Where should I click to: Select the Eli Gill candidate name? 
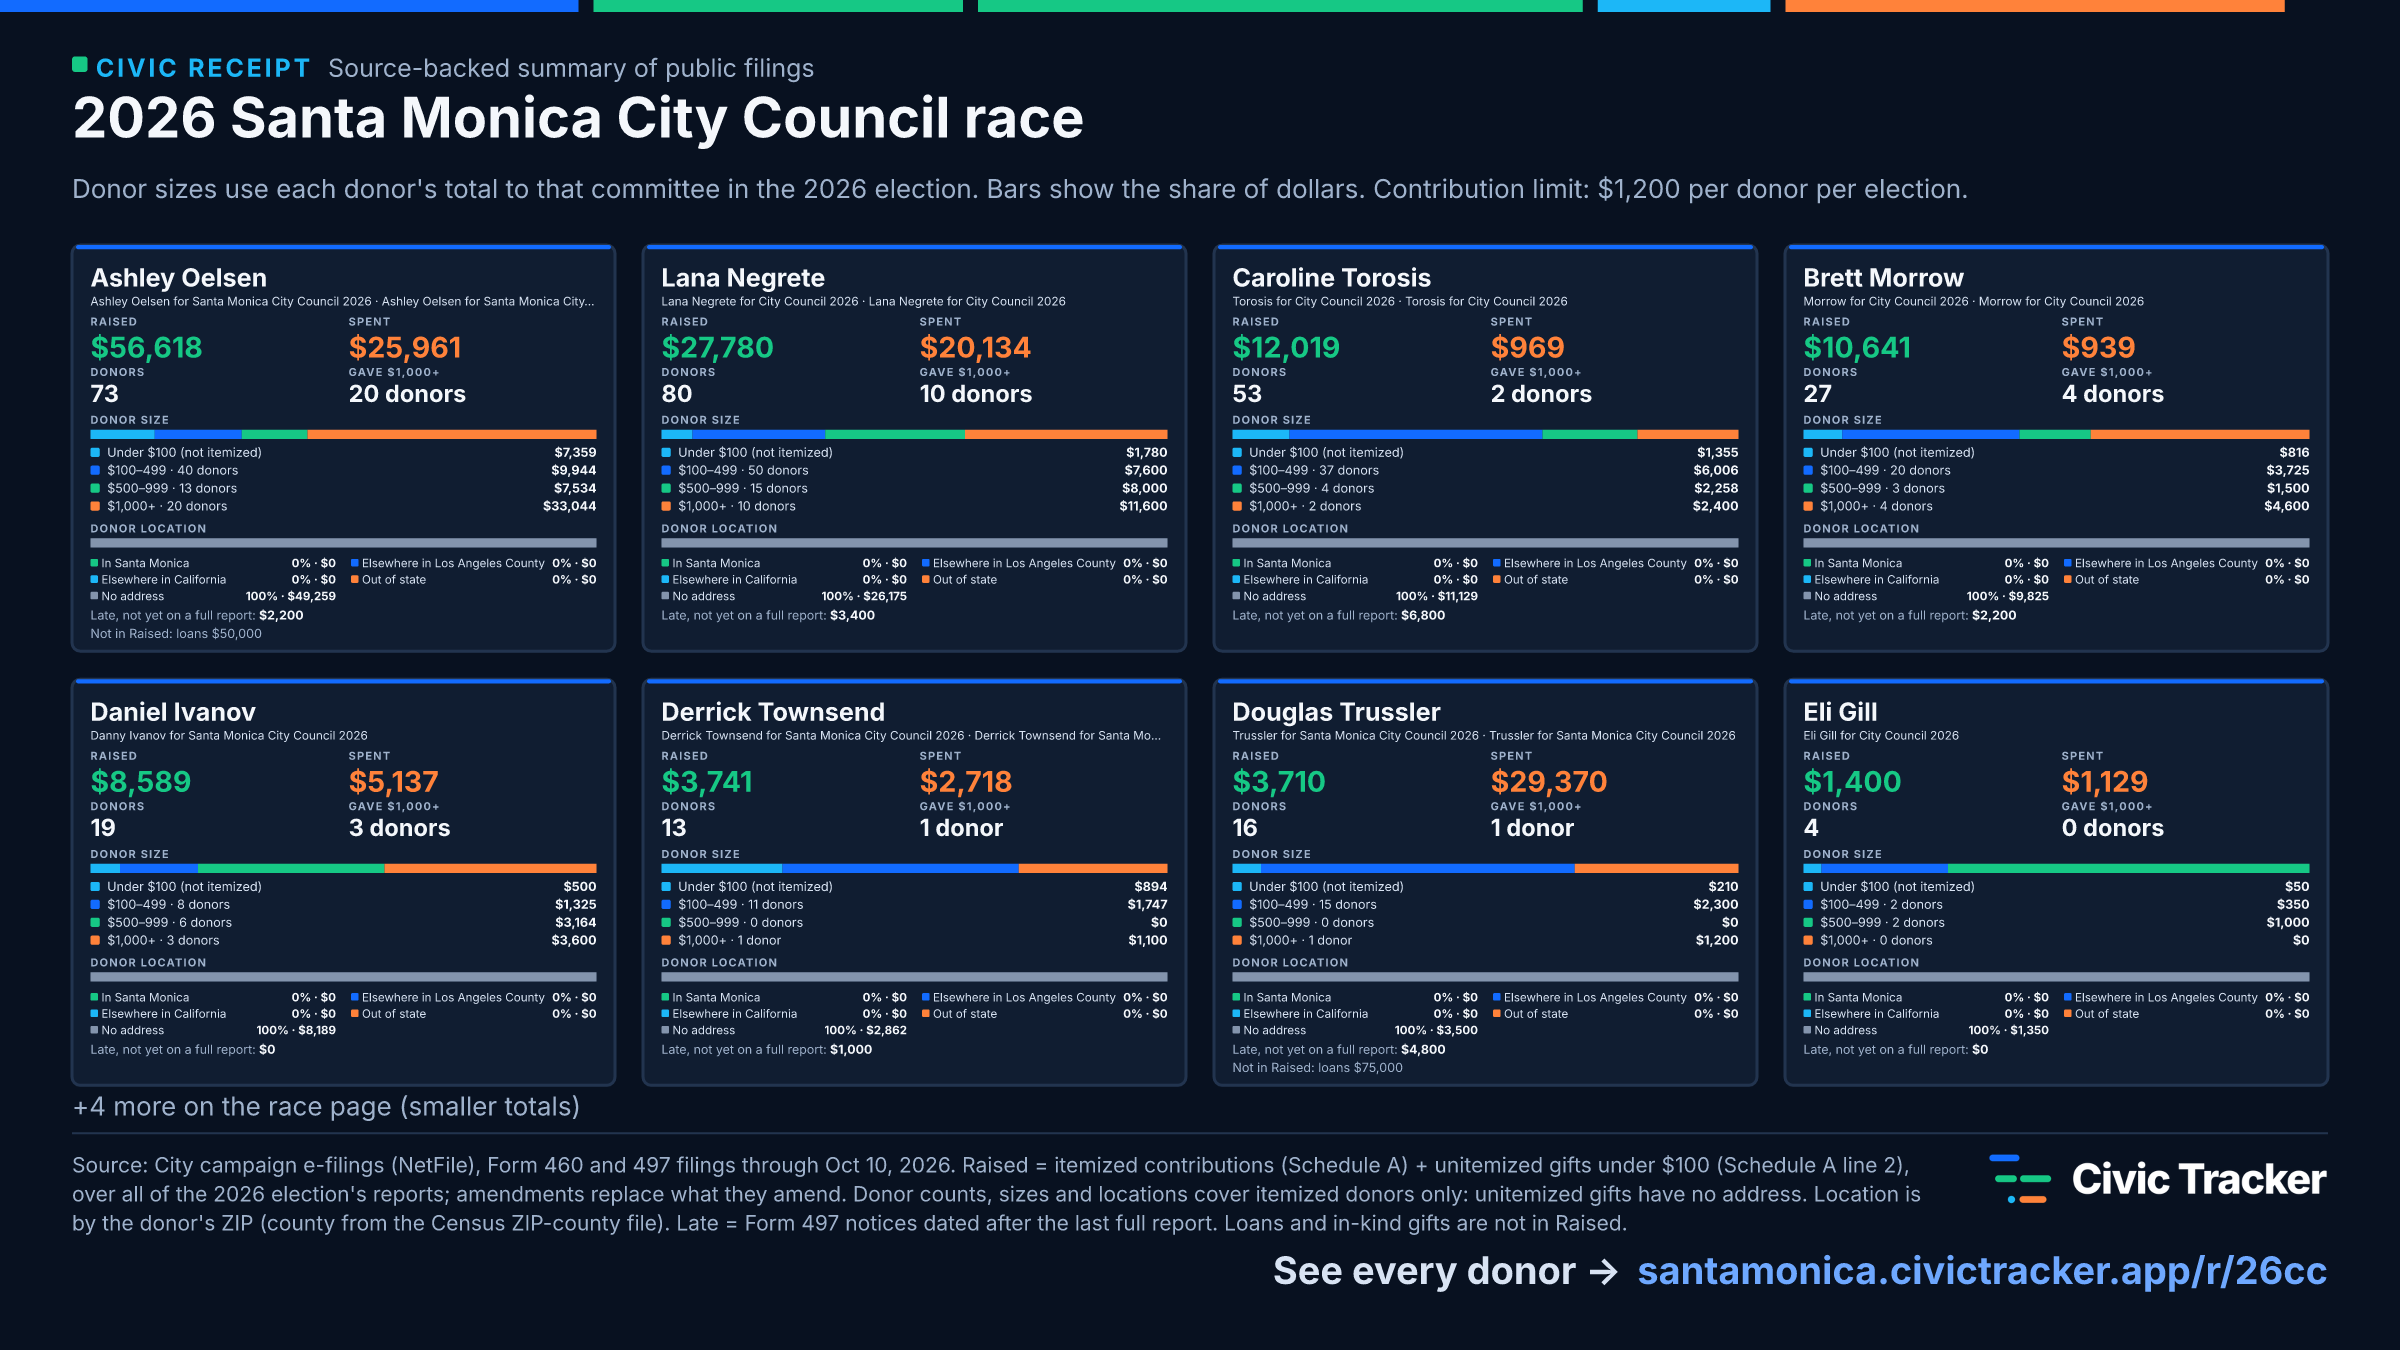tap(1840, 712)
